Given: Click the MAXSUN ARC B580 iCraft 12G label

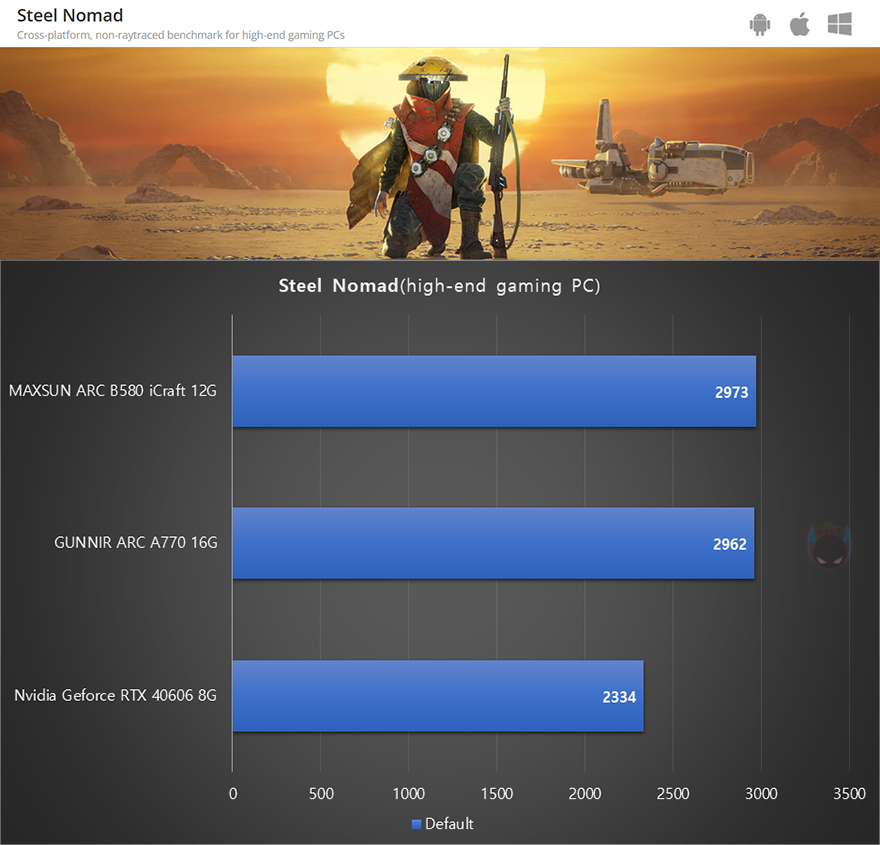Looking at the screenshot, I should coord(113,391).
